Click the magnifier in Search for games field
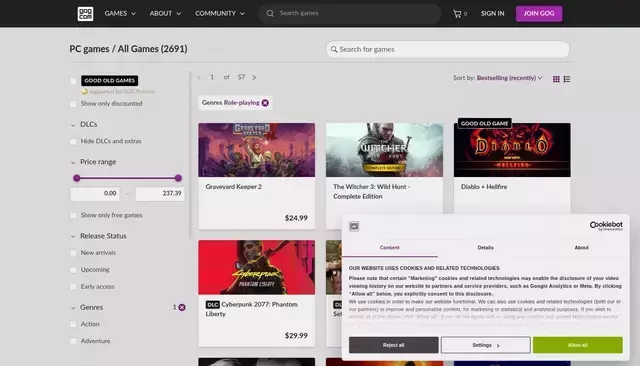Screen dimensions: 640x366 coord(334,49)
